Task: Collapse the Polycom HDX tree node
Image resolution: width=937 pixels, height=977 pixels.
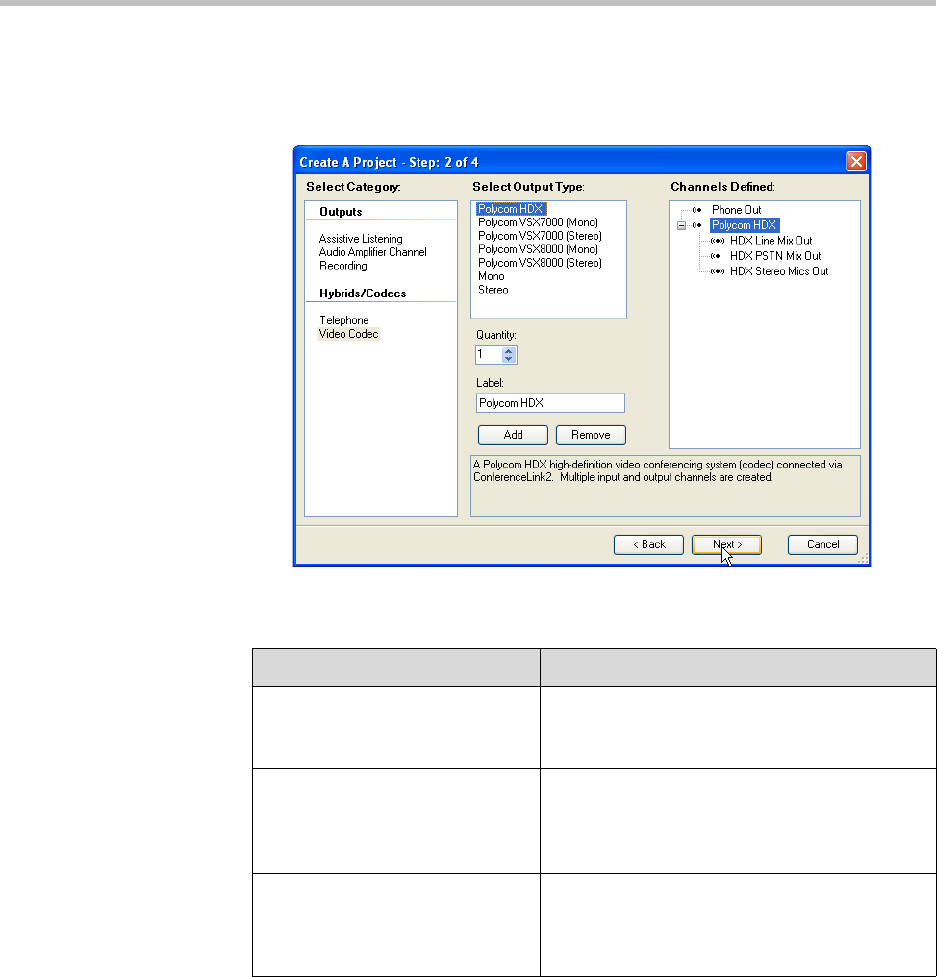Action: pos(682,225)
